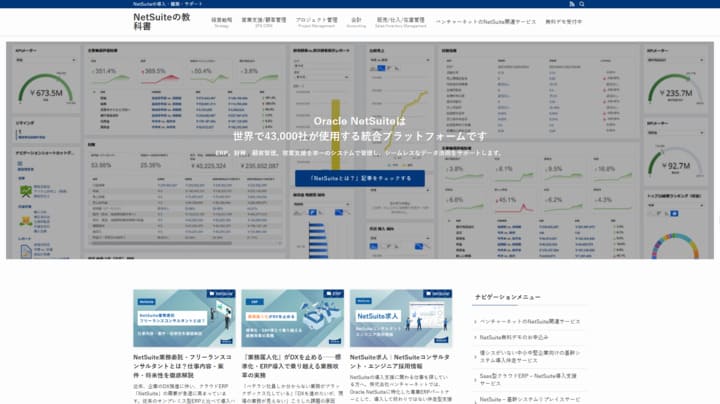Click the ERP tag on DX card
This screenshot has height=404, width=720.
[333, 293]
